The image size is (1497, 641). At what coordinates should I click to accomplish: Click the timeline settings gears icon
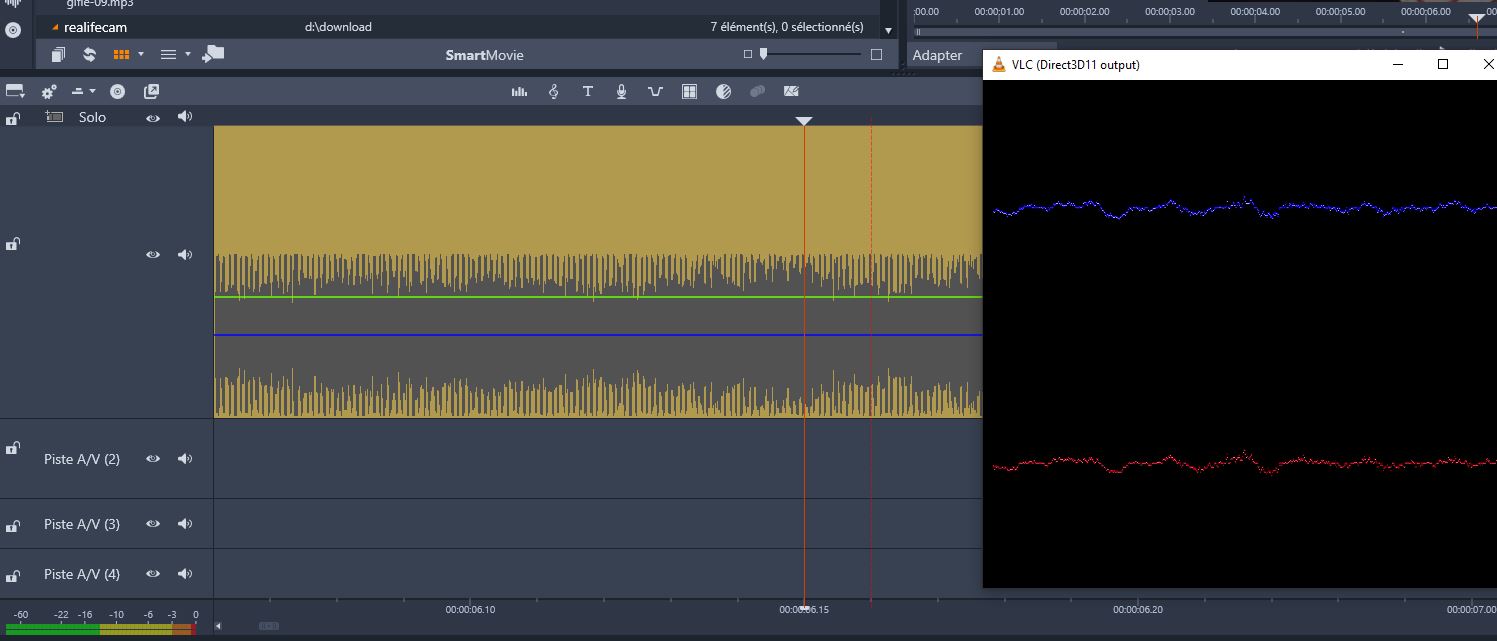tap(49, 91)
